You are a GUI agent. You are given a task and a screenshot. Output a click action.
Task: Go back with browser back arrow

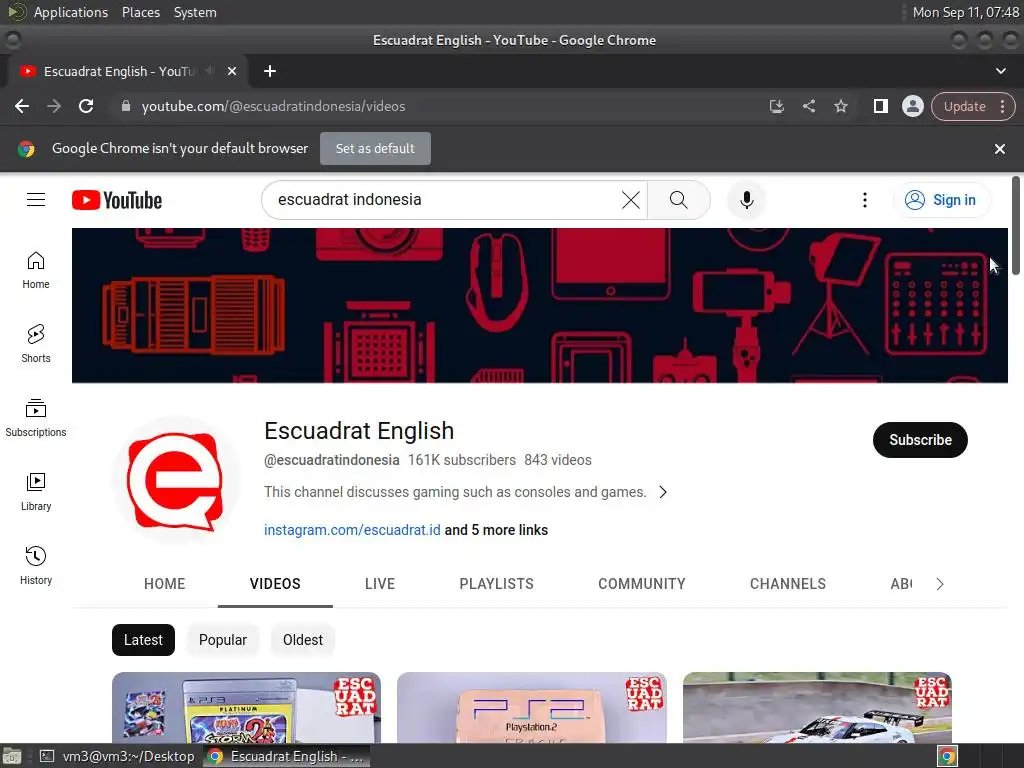tap(22, 106)
